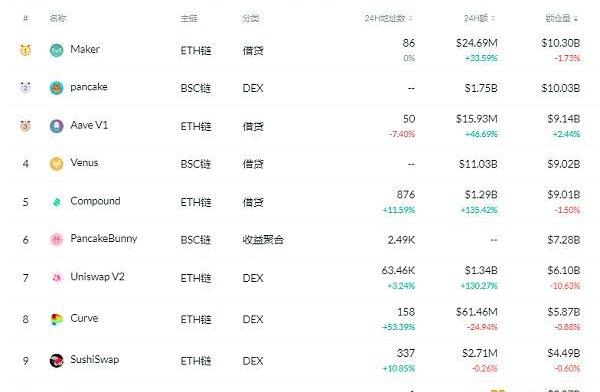
Task: Click the Compound logo icon
Action: tap(57, 202)
